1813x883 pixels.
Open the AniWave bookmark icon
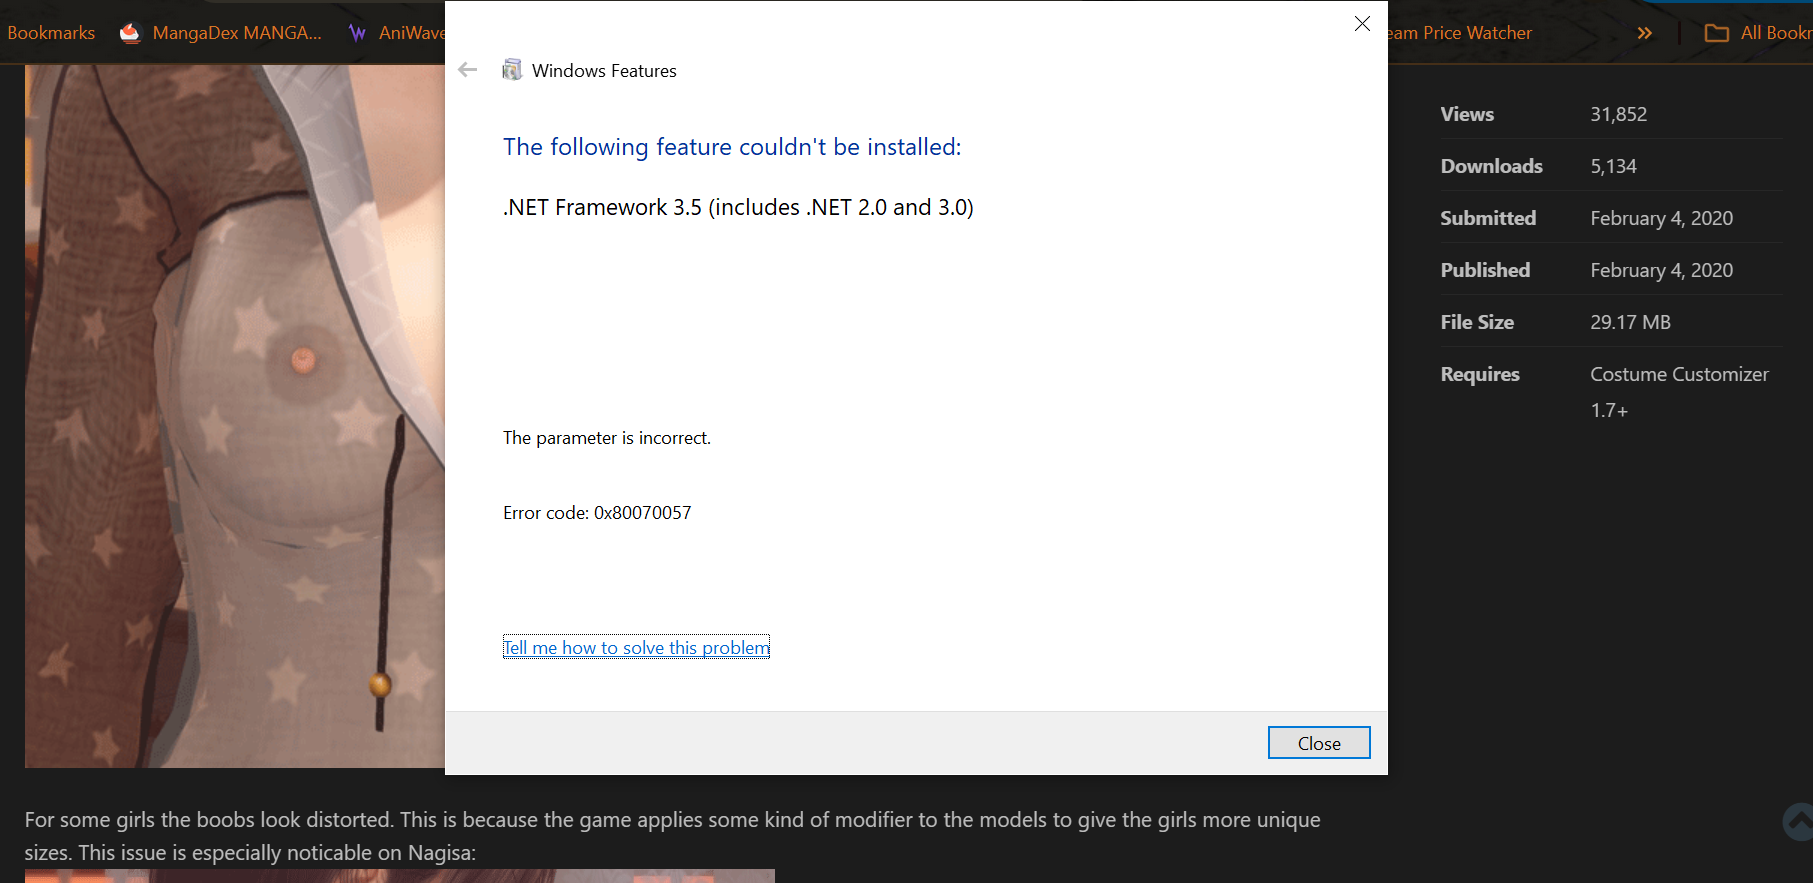357,33
